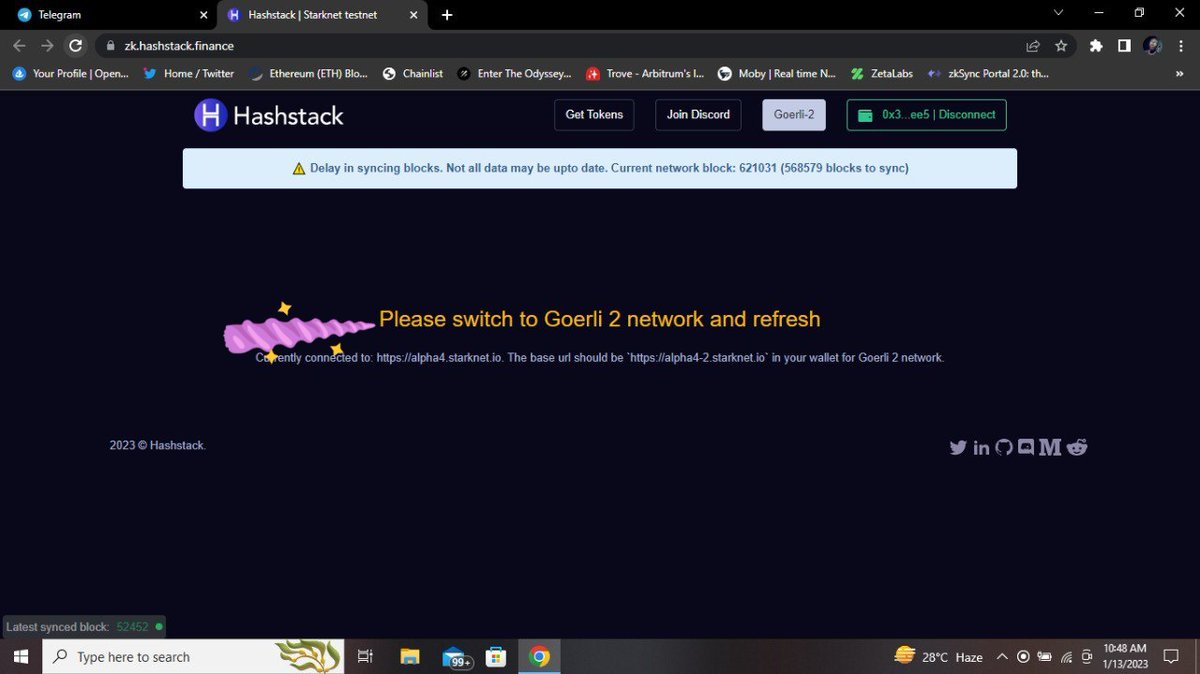Click the Type here to search box
The width and height of the screenshot is (1200, 674).
pos(194,657)
